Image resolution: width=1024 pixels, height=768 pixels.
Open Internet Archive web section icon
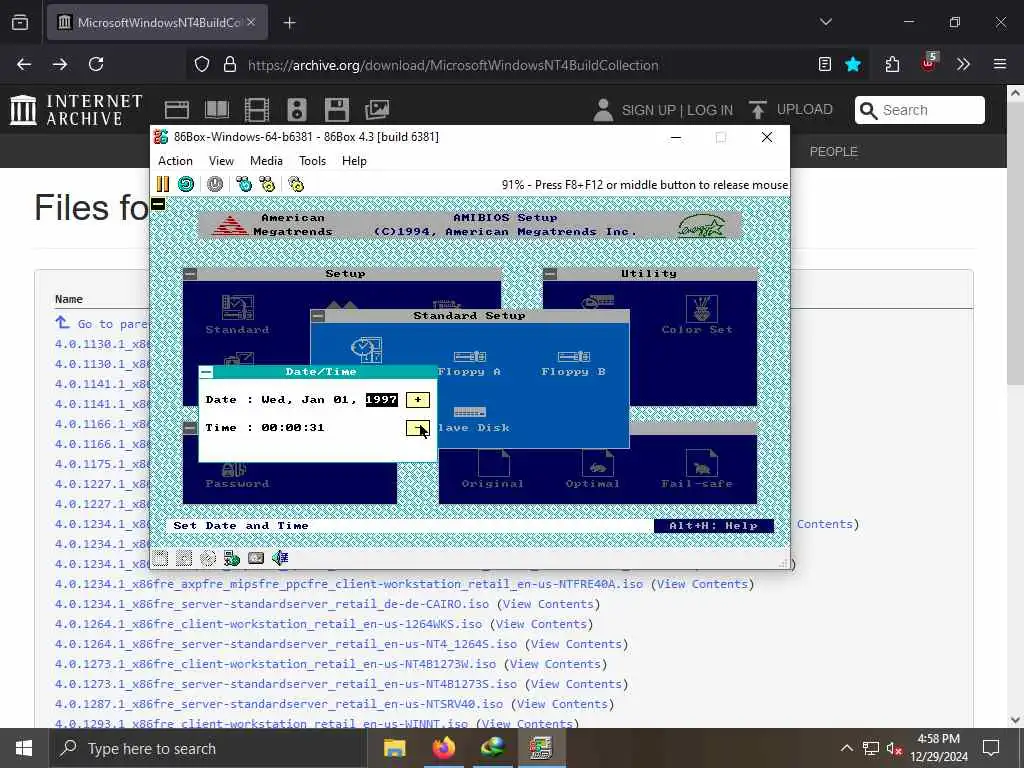coord(176,110)
